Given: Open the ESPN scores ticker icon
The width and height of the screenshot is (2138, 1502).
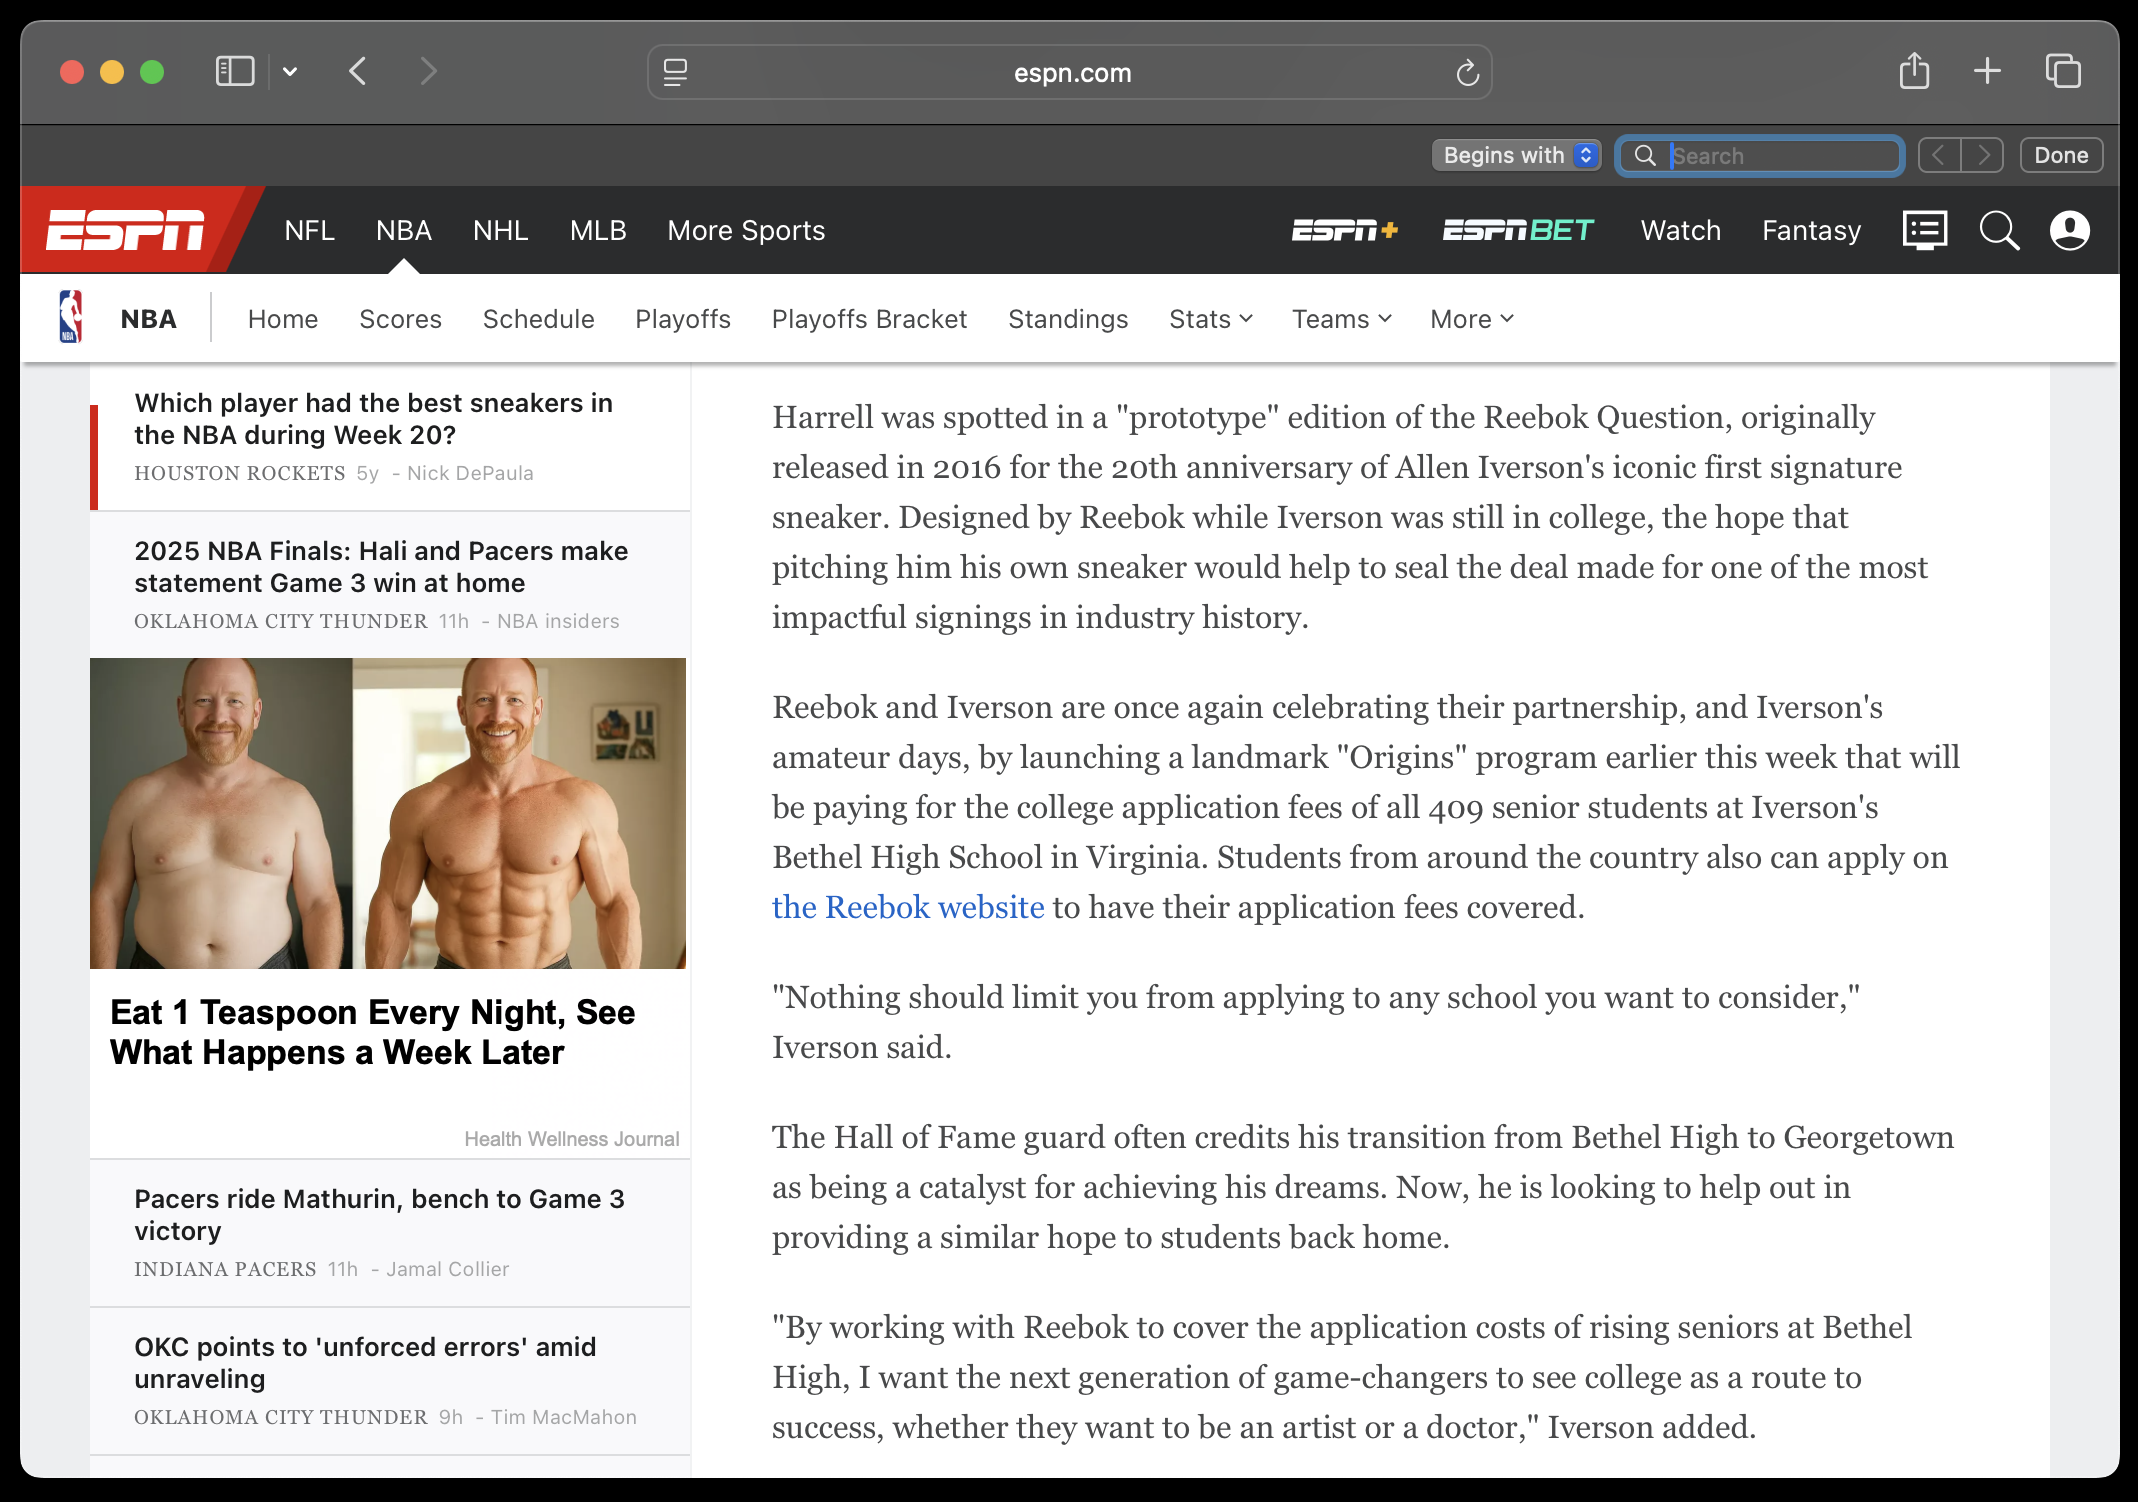Looking at the screenshot, I should [x=1924, y=231].
